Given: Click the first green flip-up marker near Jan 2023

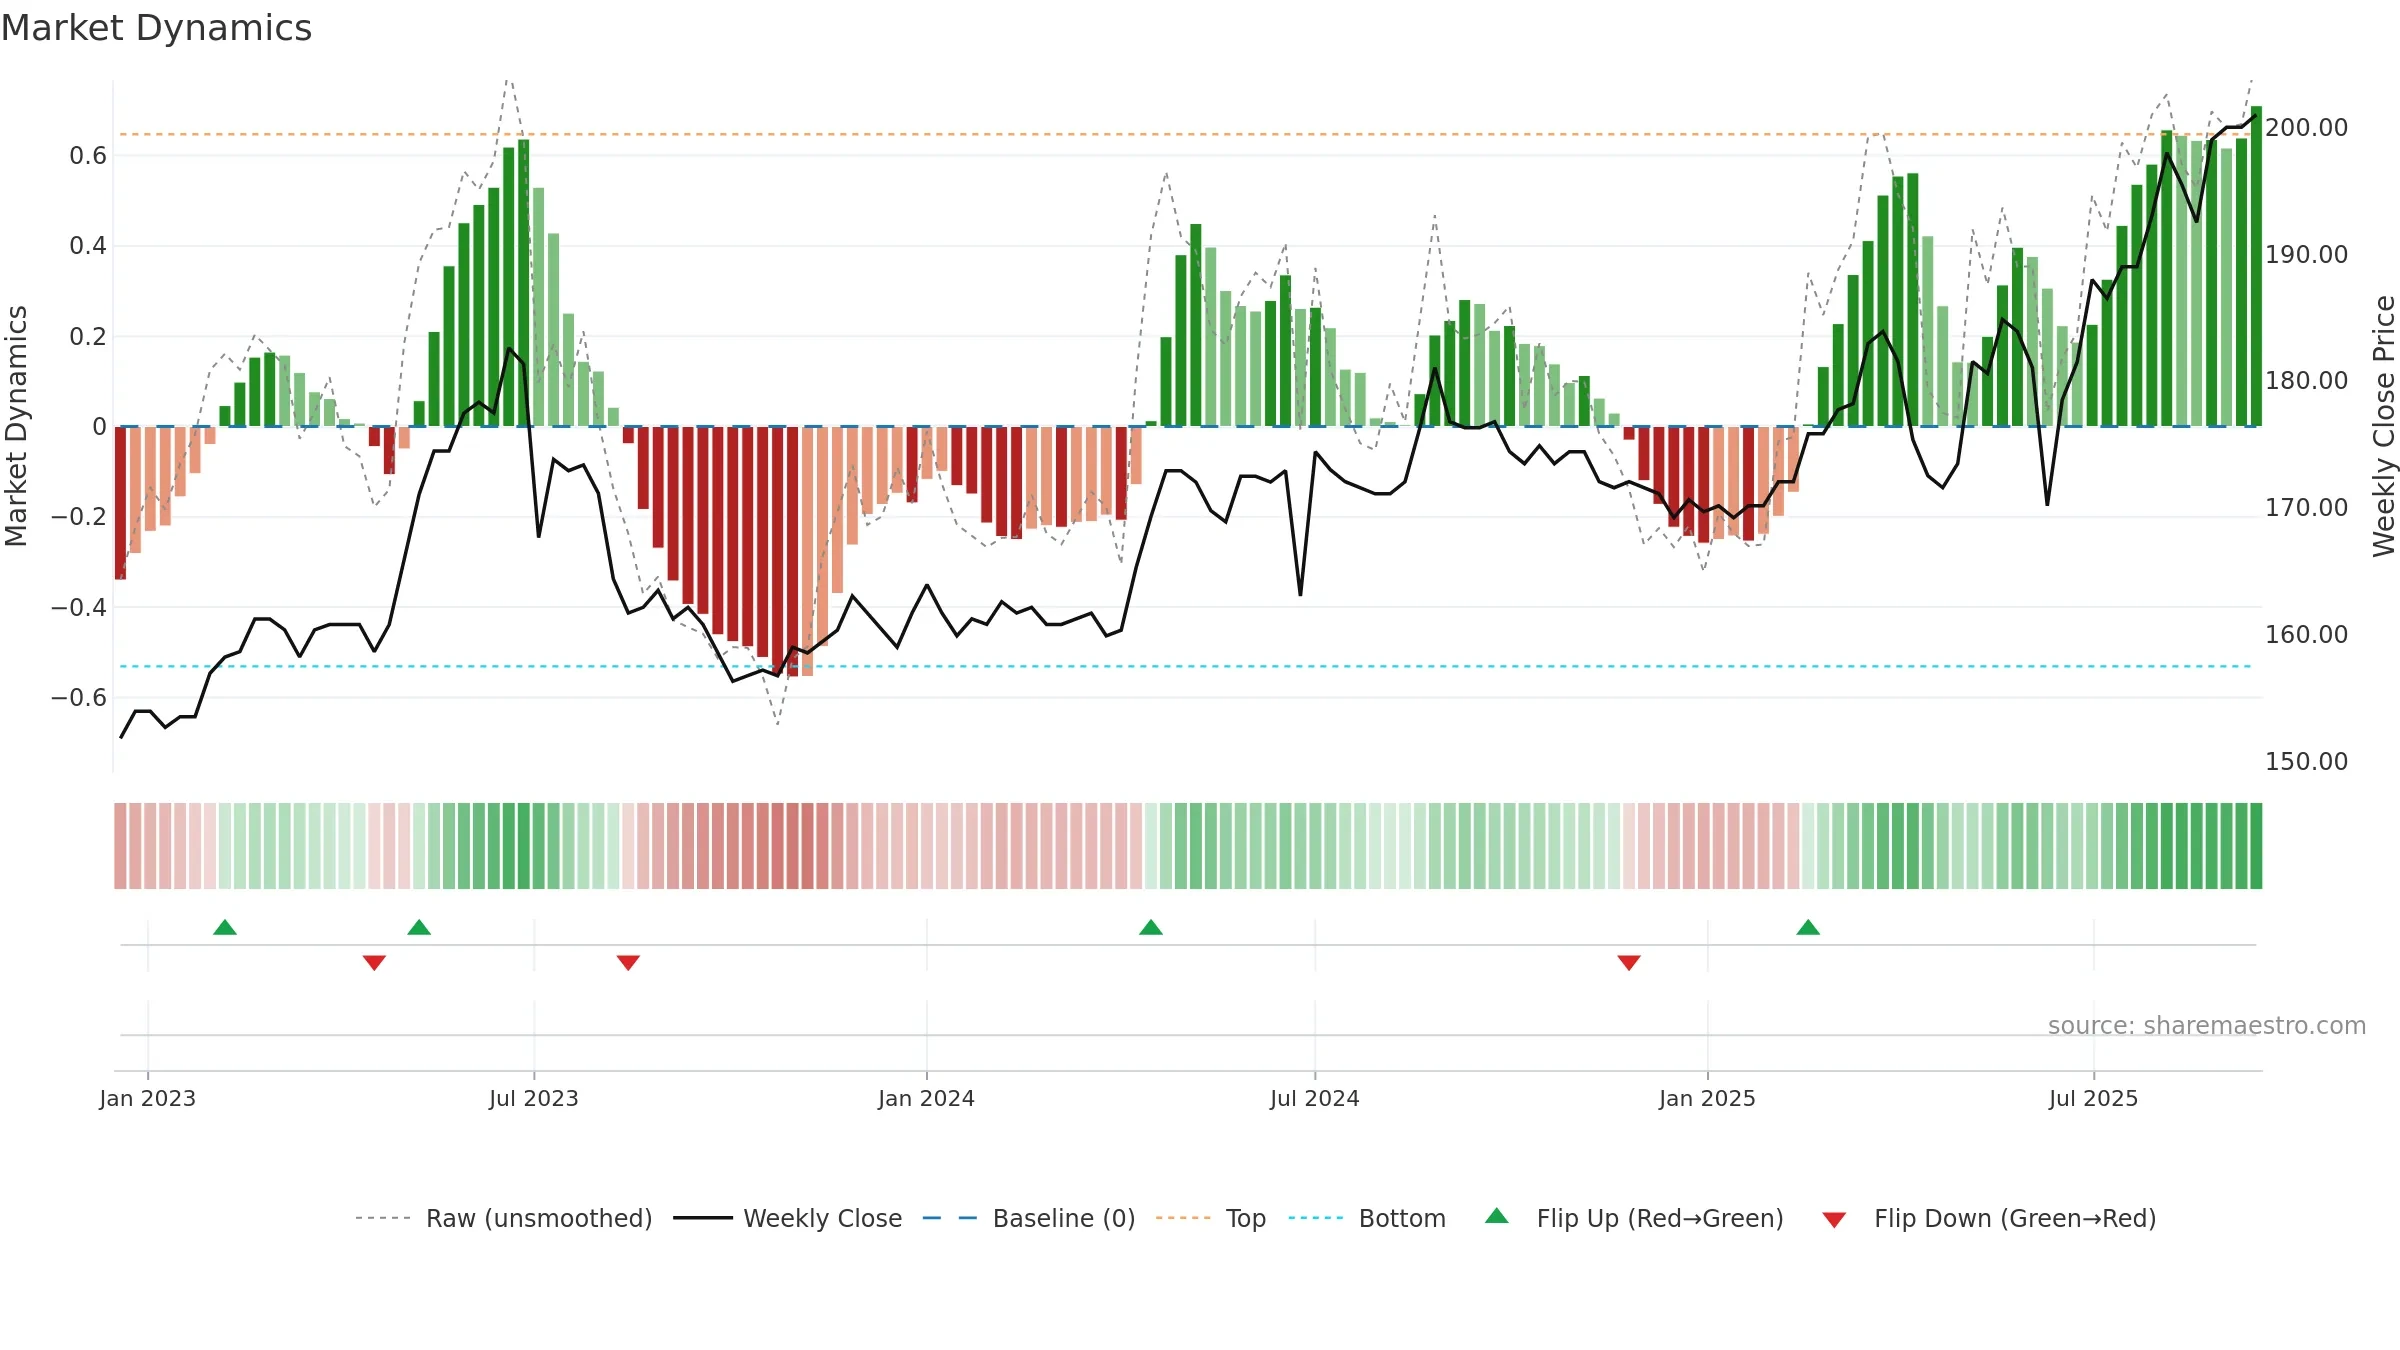Looking at the screenshot, I should (225, 927).
